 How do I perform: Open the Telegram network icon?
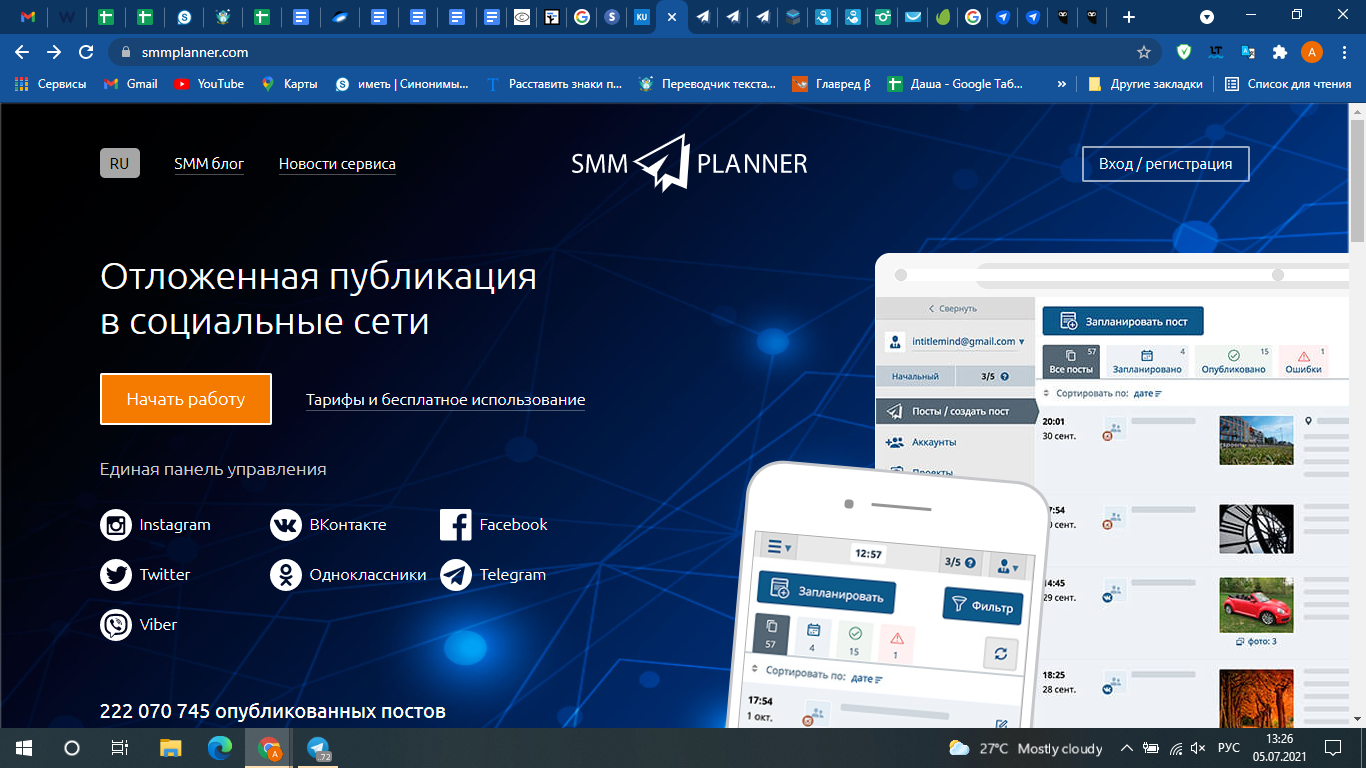click(x=456, y=575)
